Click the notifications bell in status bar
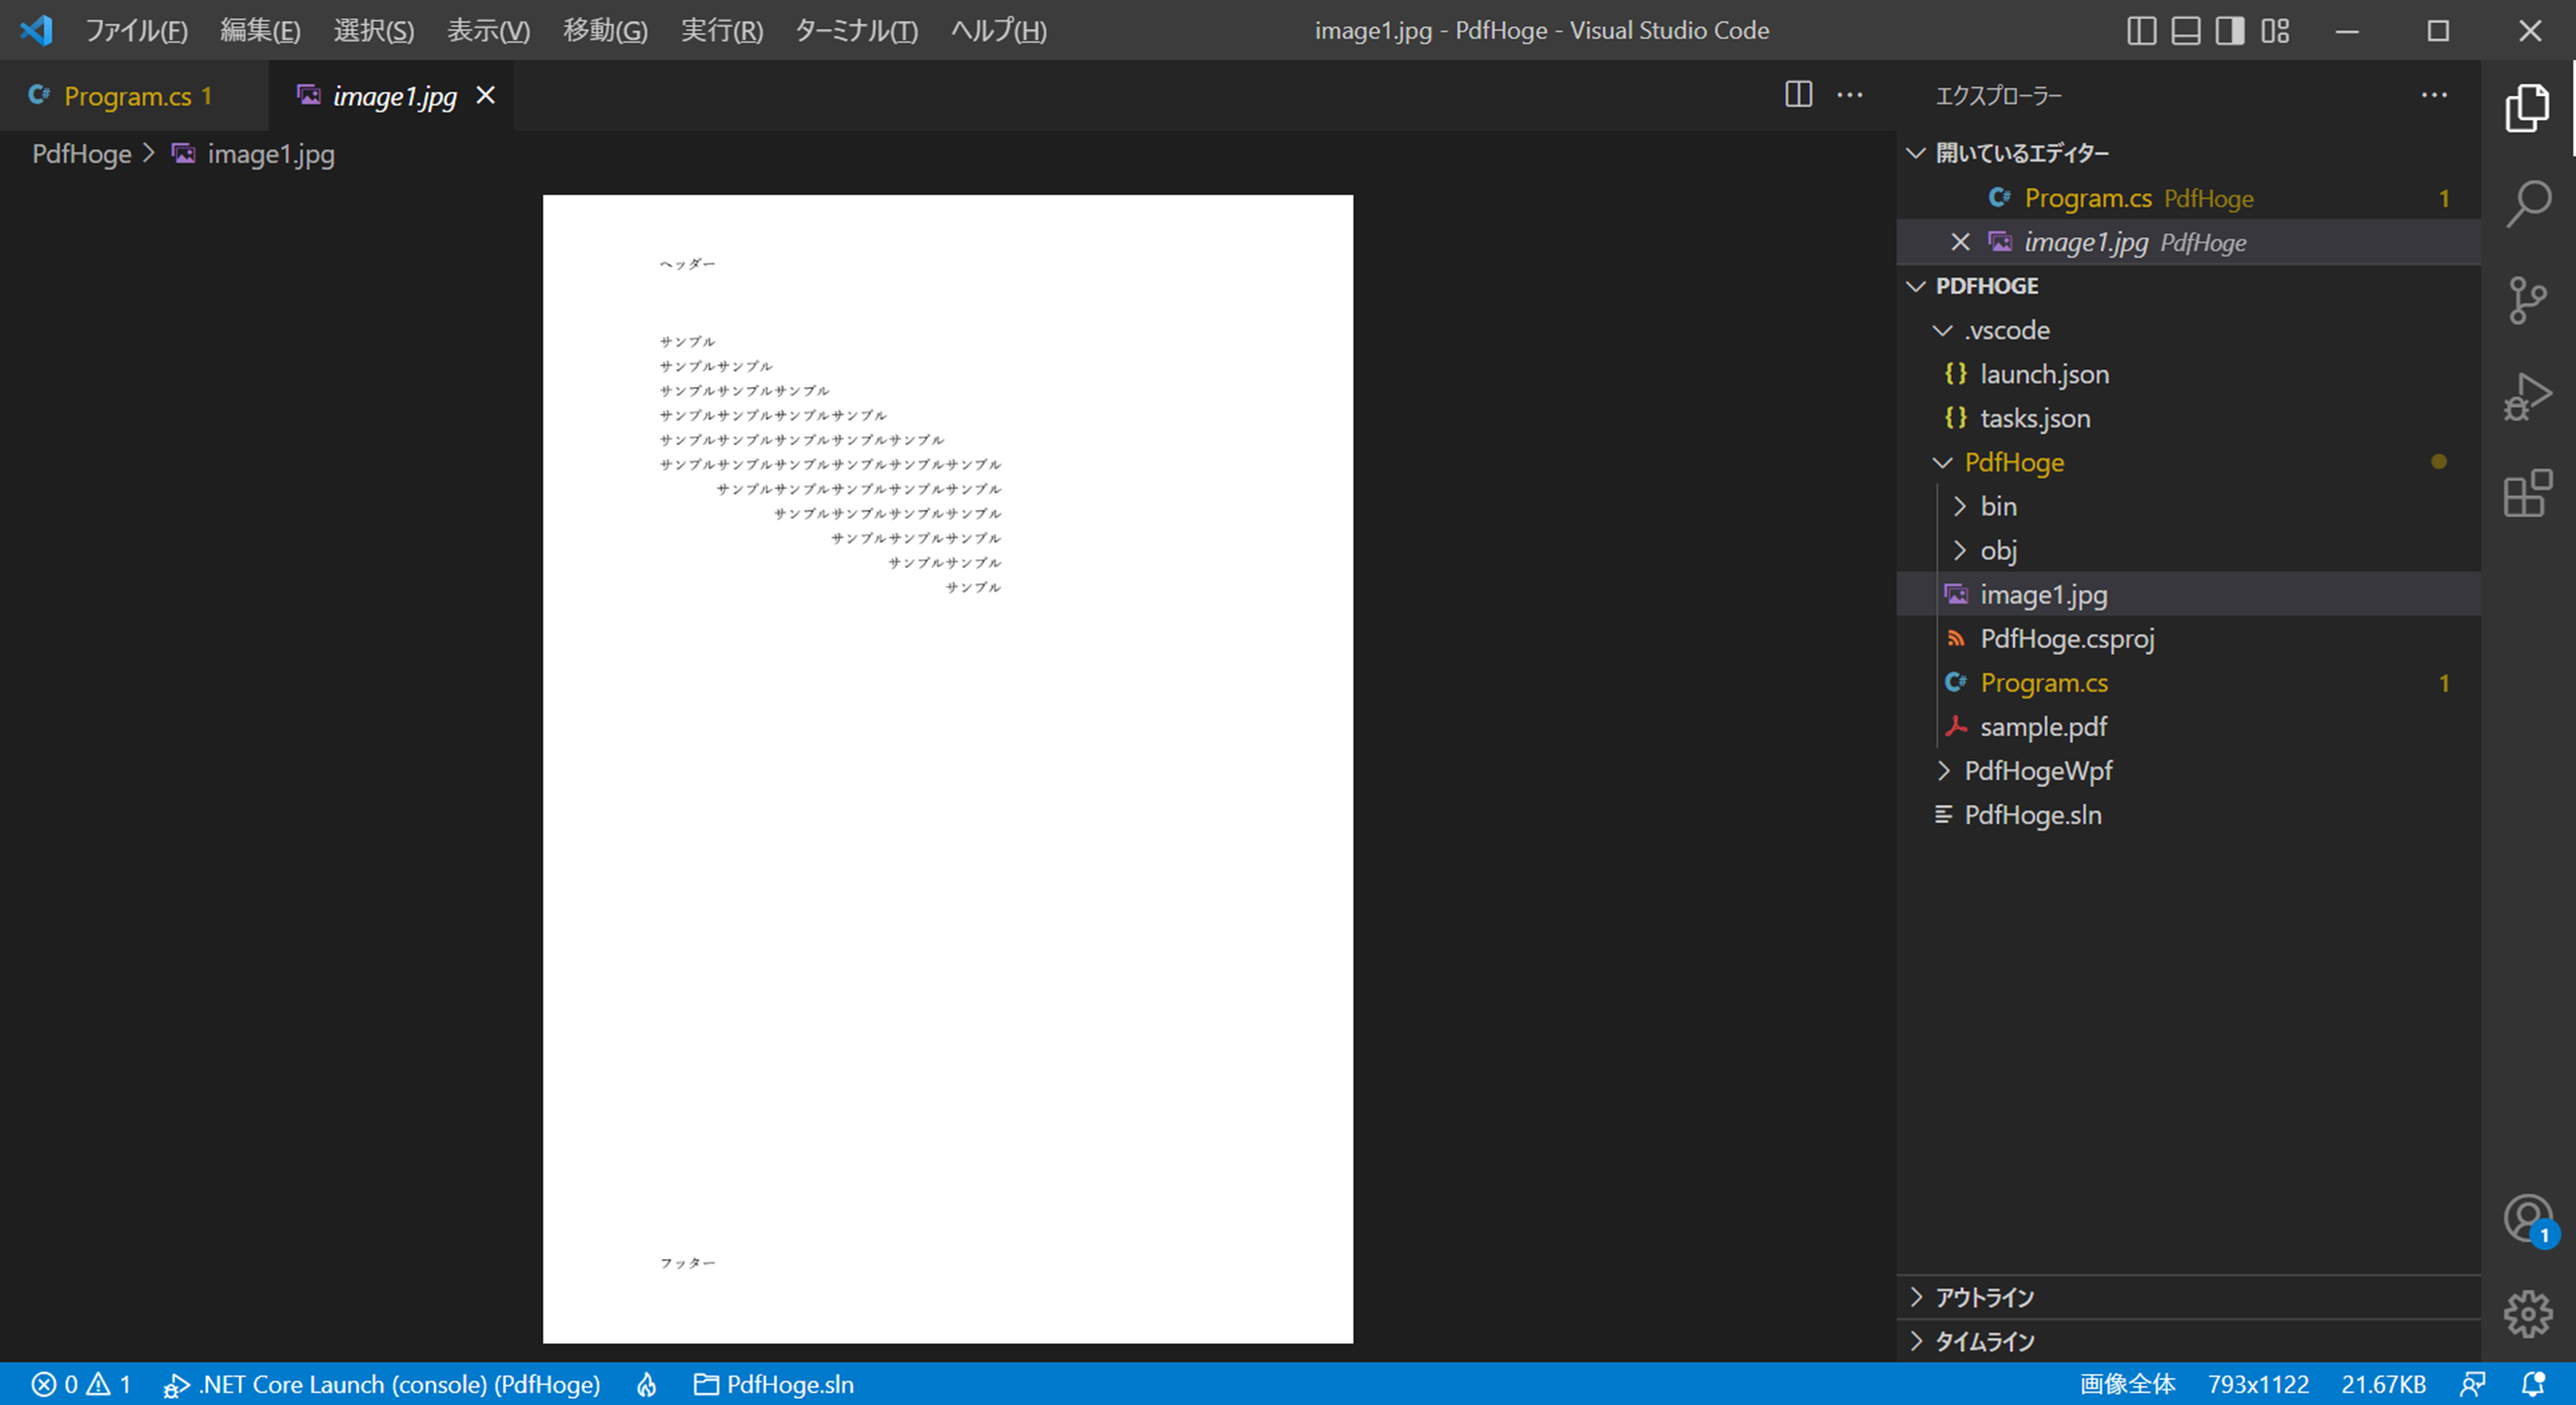This screenshot has height=1405, width=2576. pos(2533,1384)
